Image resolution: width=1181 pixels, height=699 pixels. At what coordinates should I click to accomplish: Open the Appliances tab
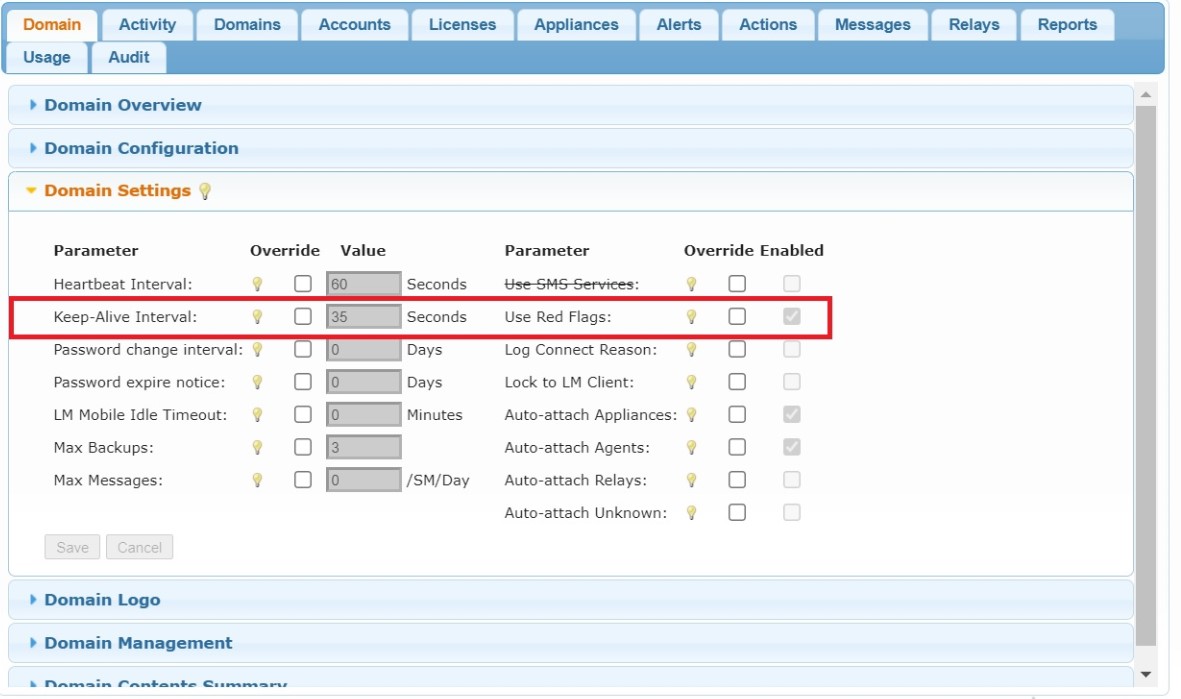576,25
